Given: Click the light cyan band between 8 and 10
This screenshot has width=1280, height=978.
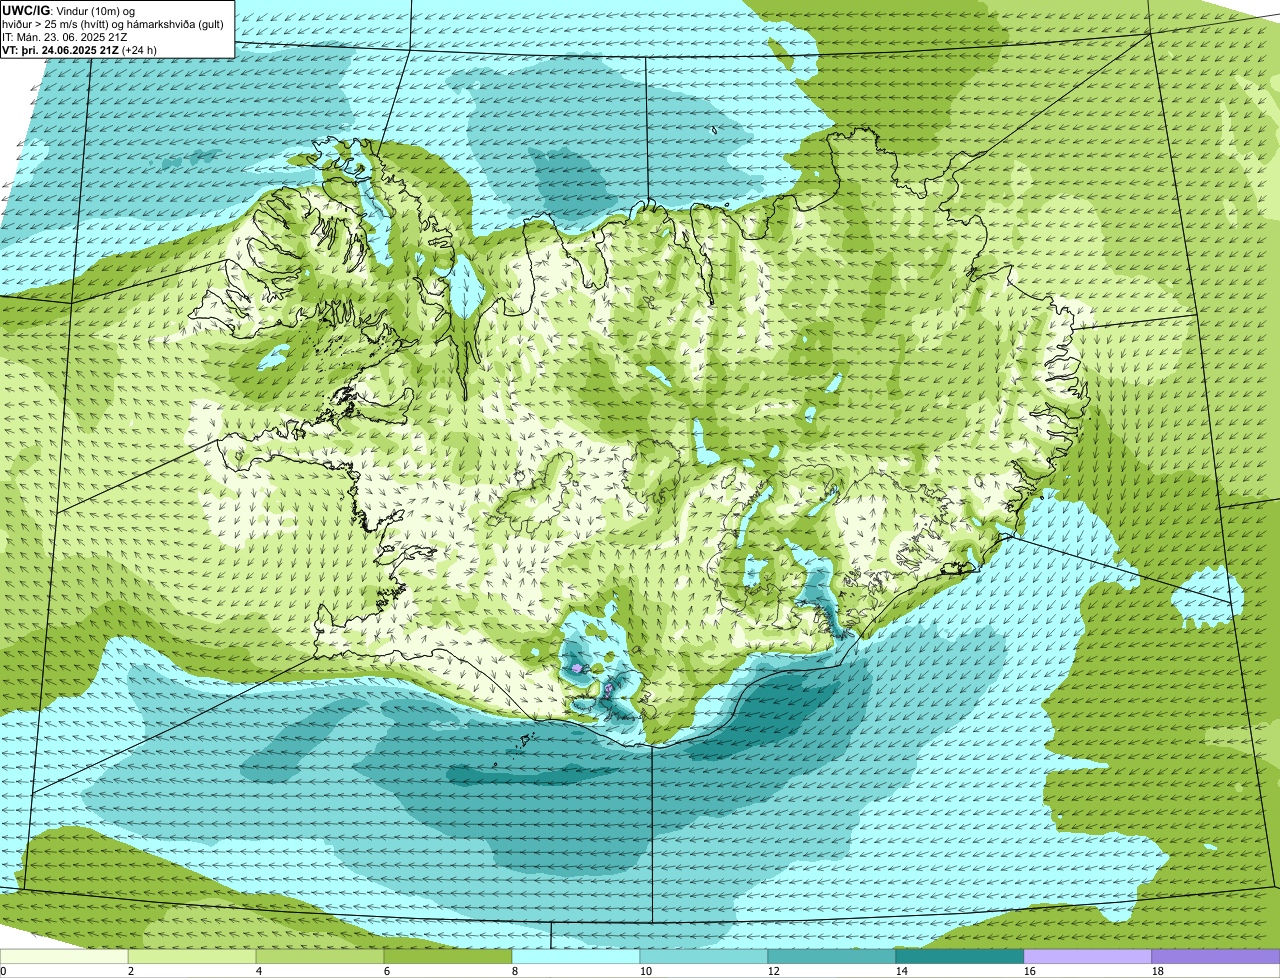Looking at the screenshot, I should 576,956.
